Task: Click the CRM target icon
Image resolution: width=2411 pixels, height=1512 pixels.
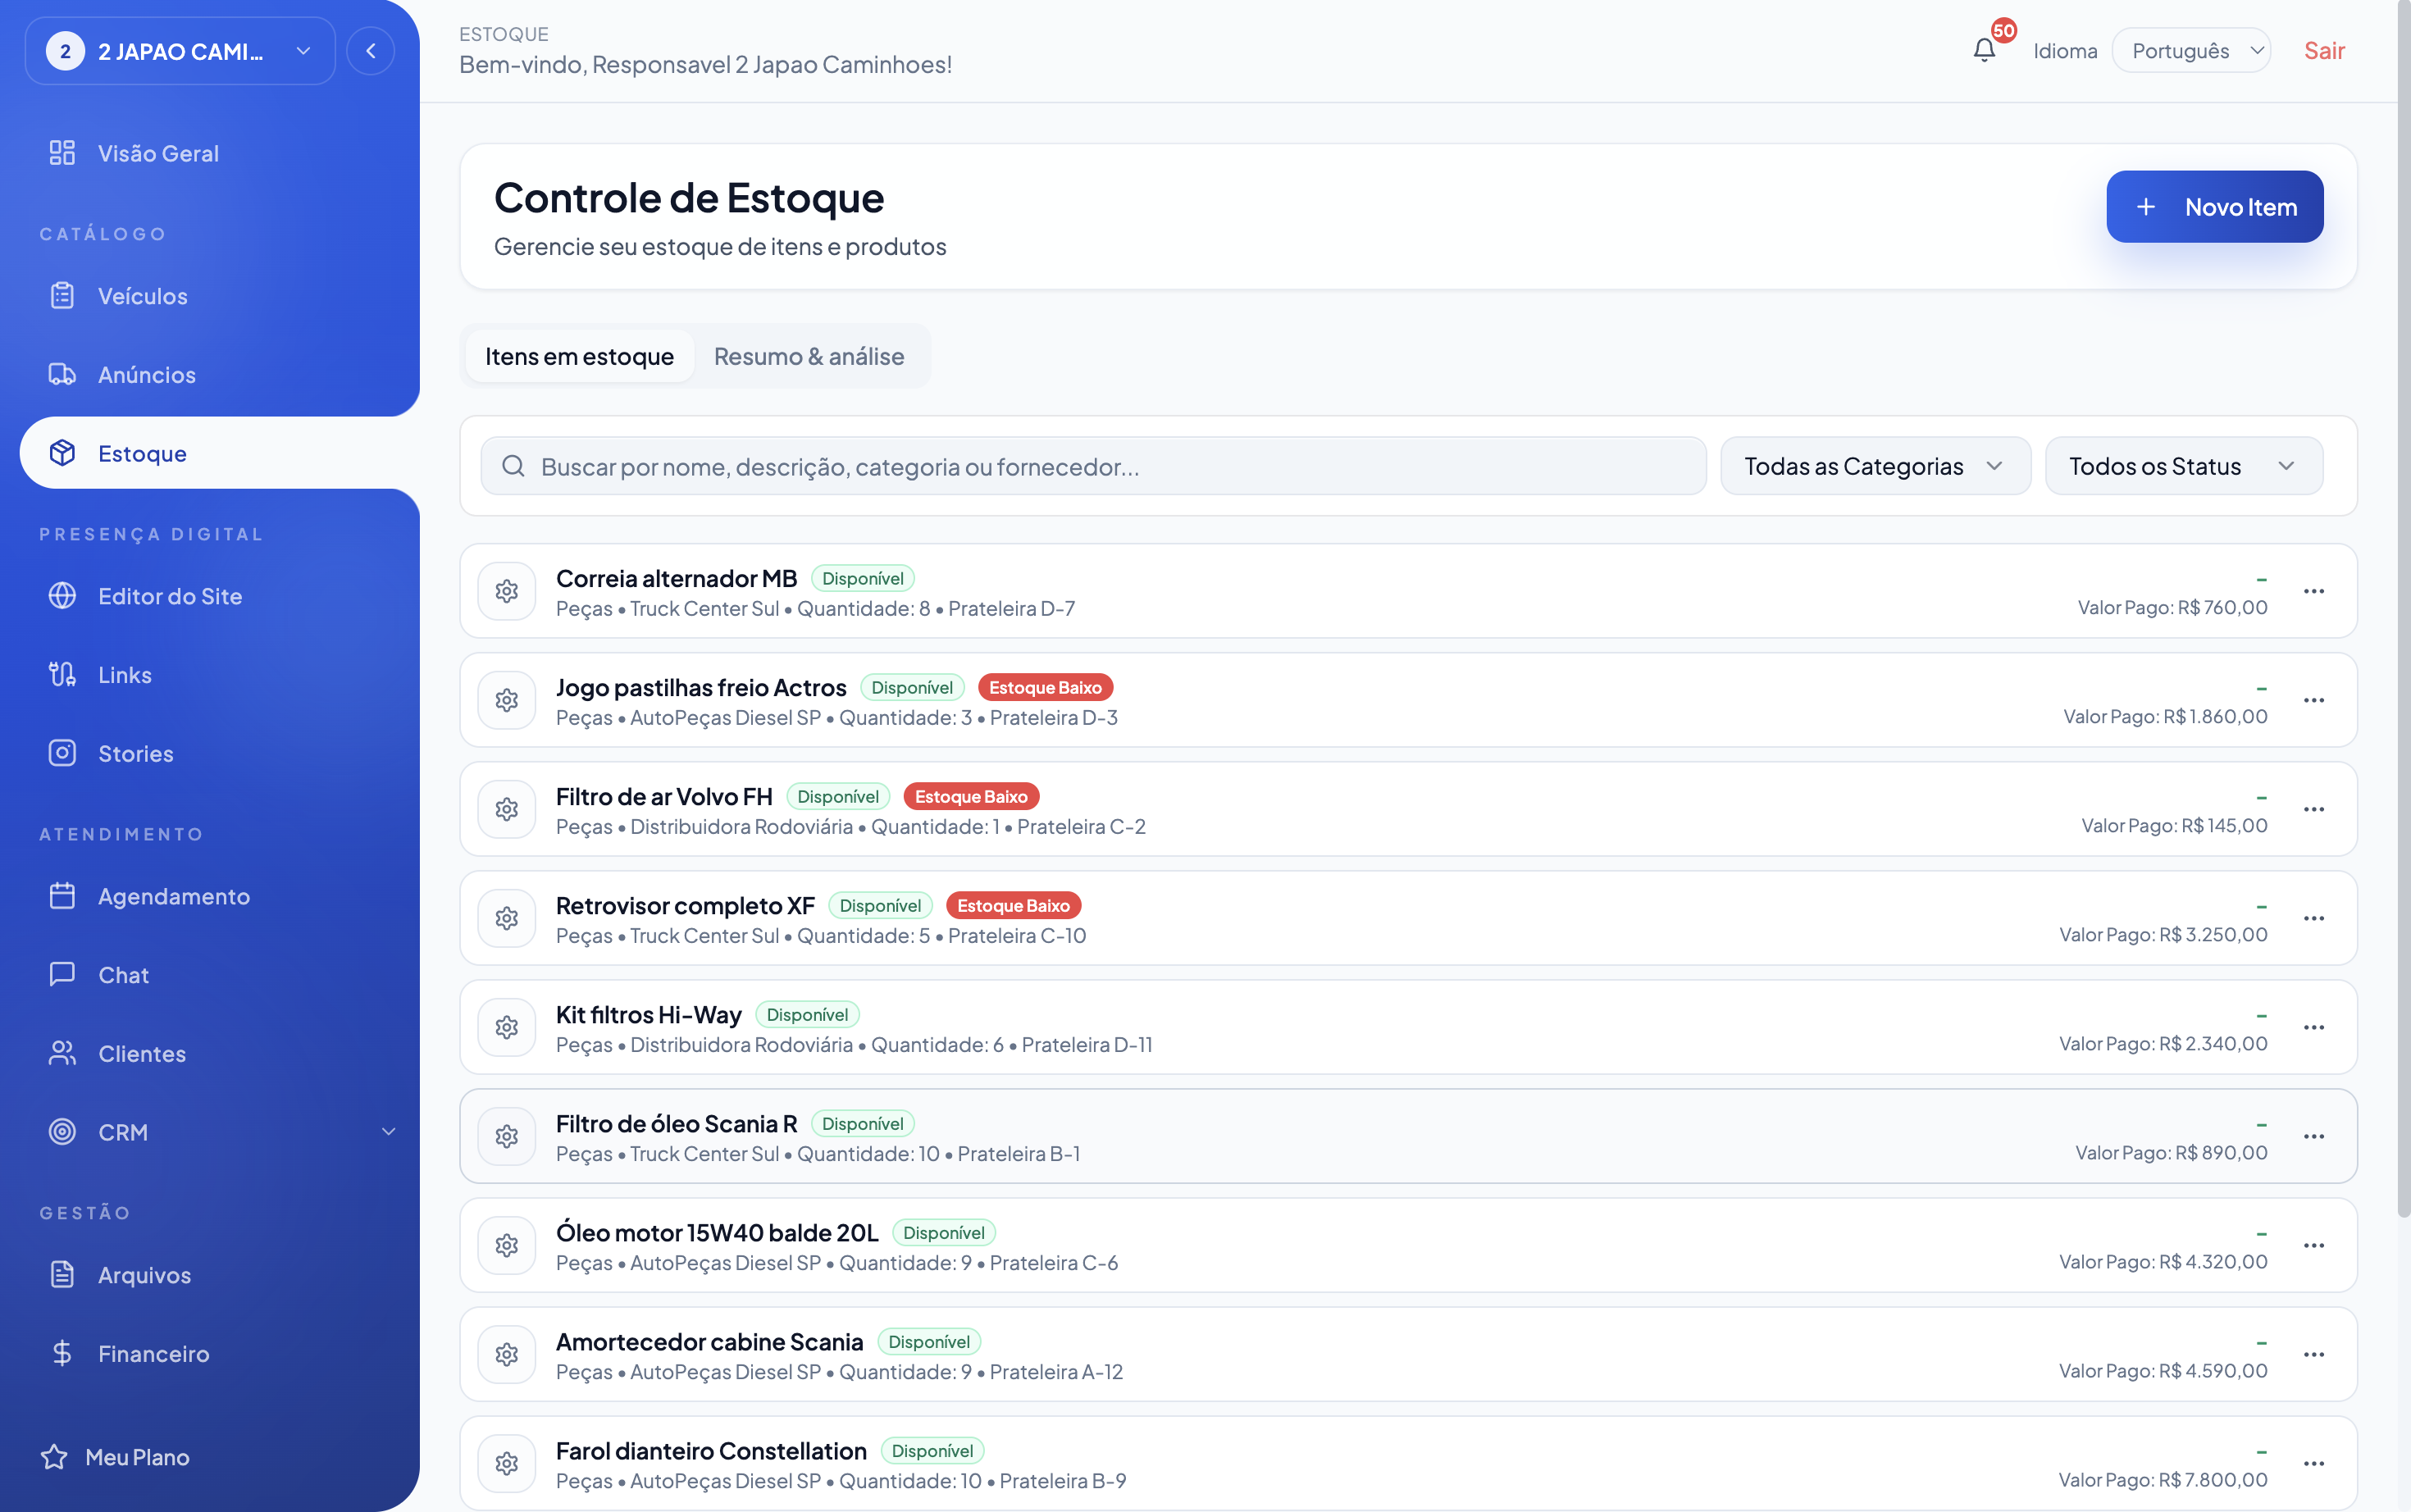Action: pos(62,1132)
